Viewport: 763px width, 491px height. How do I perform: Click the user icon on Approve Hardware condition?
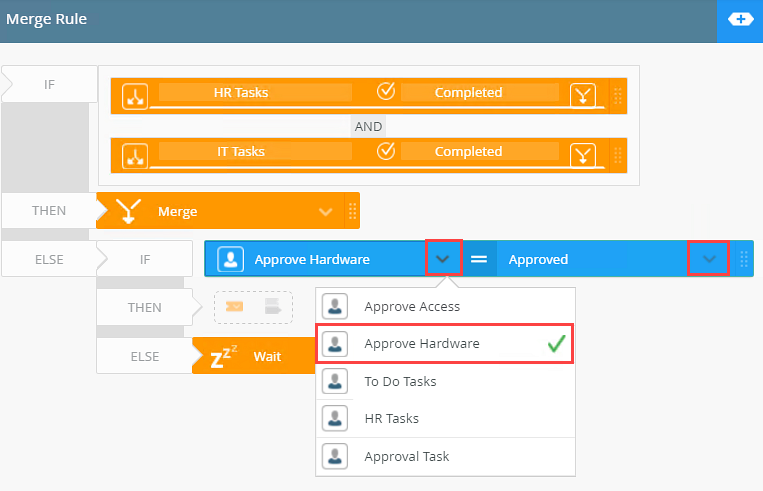[x=230, y=259]
